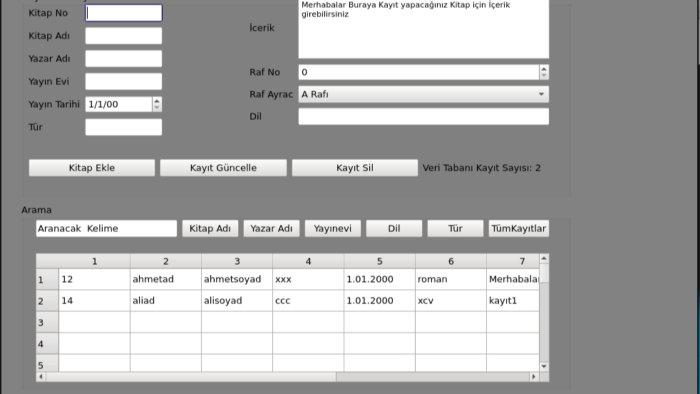The image size is (700, 394).
Task: Select the cell containing ccc
Action: 308,301
